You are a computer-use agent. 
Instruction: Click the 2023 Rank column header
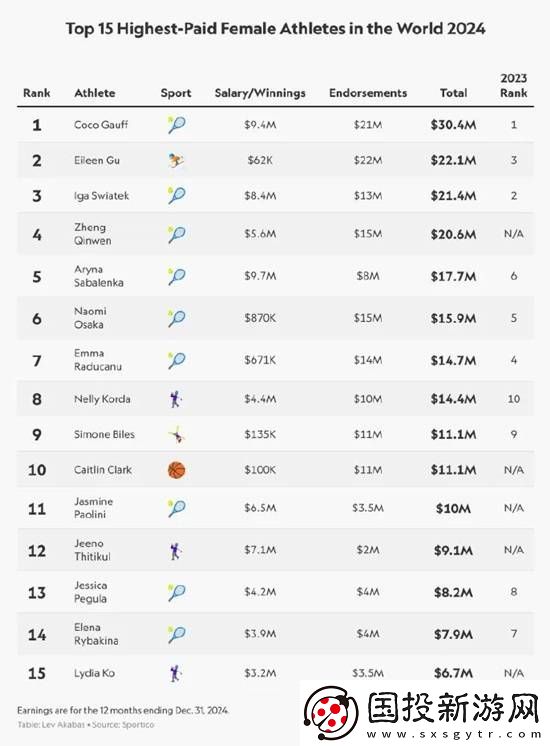point(513,85)
